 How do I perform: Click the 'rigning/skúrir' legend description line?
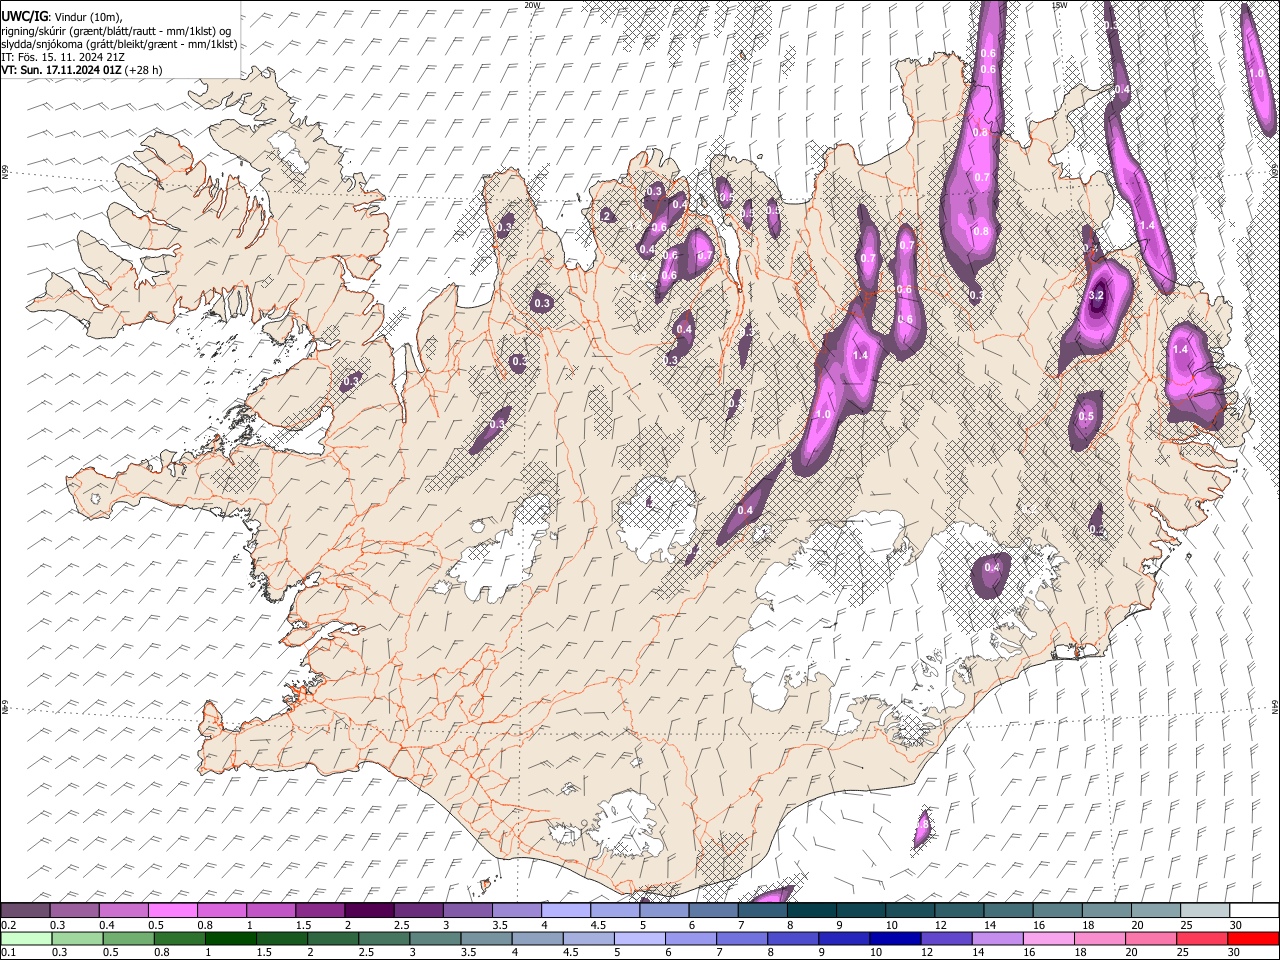[x=117, y=31]
